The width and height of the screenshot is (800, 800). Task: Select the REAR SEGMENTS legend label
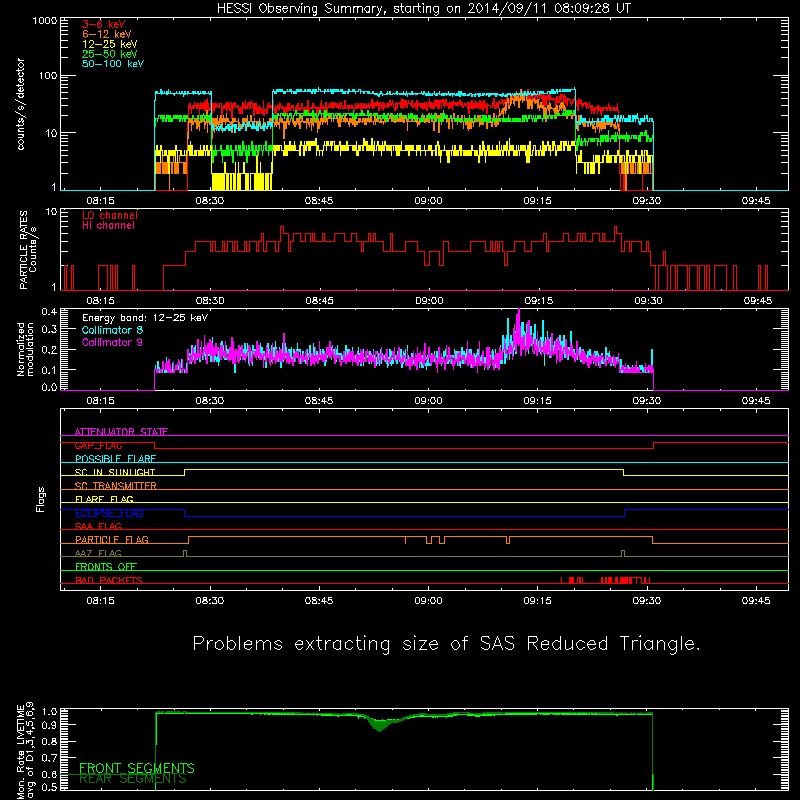click(133, 779)
